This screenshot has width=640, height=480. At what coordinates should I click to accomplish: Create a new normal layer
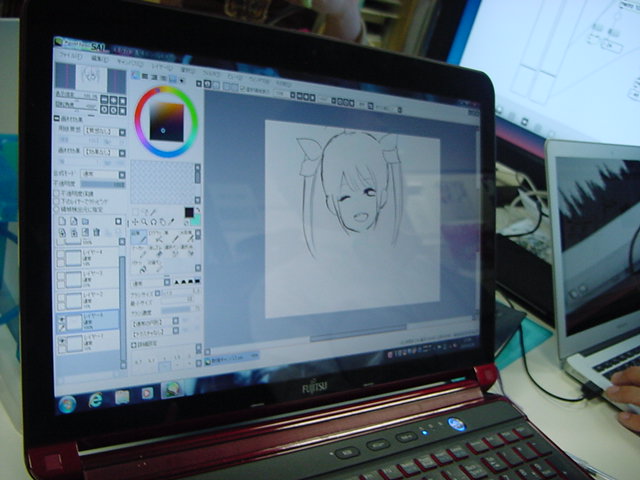[x=62, y=221]
